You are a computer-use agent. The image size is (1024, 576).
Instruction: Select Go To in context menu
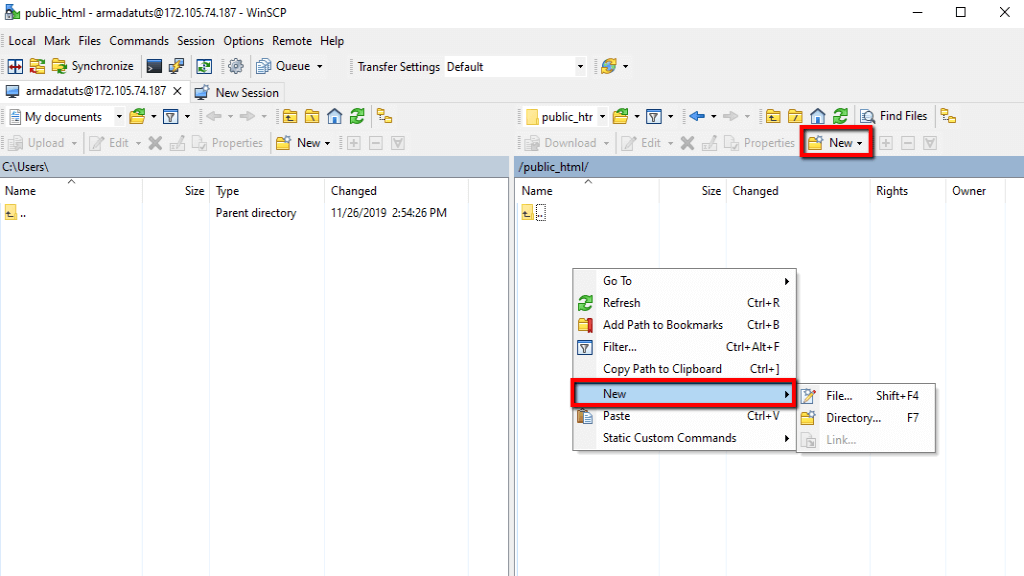(x=684, y=281)
